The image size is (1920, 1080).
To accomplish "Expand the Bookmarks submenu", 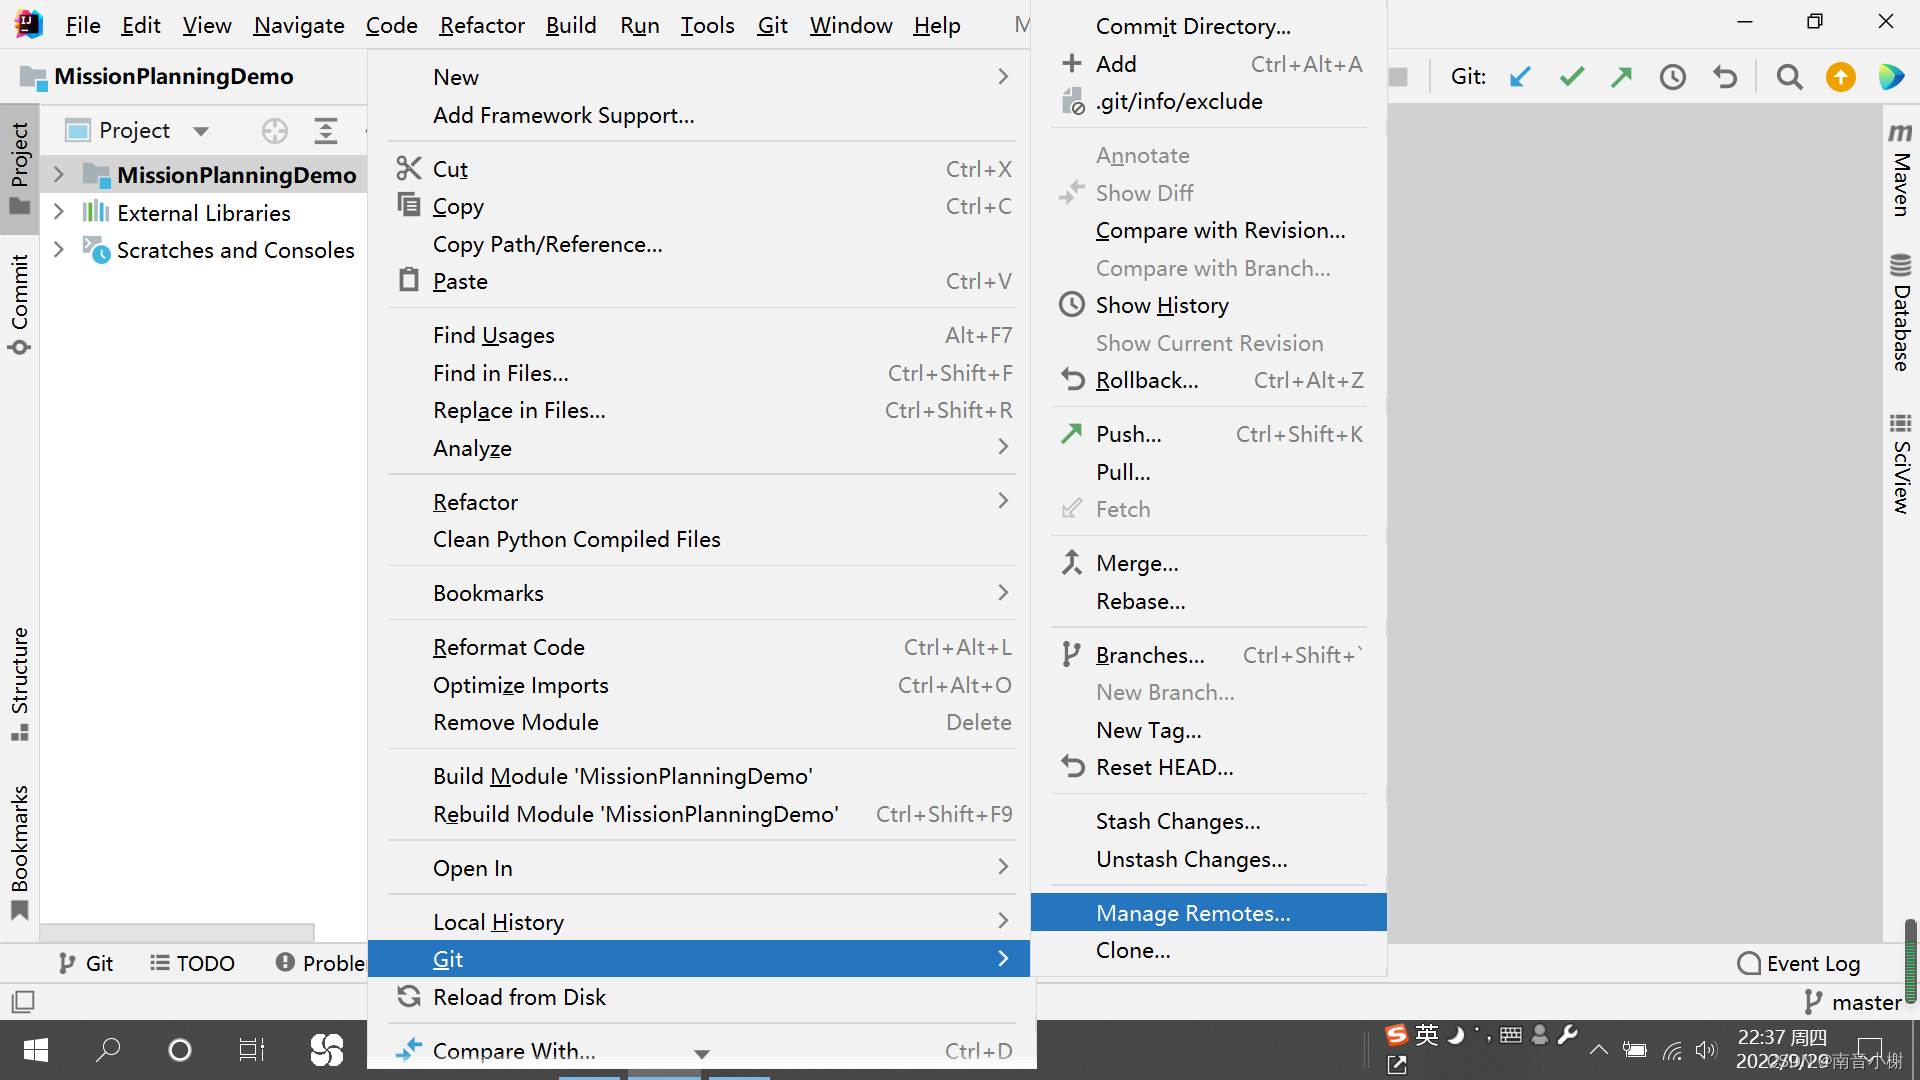I will click(x=700, y=593).
